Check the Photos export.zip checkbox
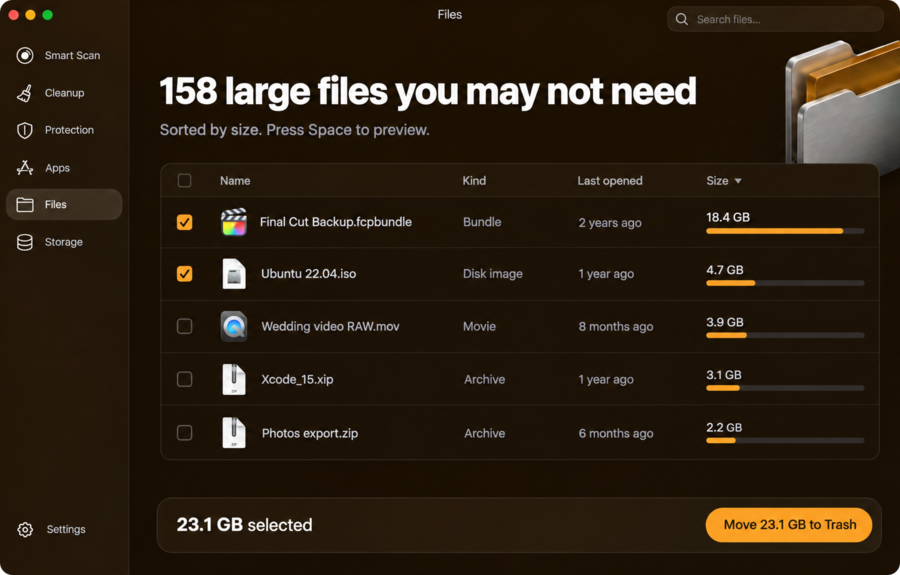The image size is (900, 575). tap(184, 433)
